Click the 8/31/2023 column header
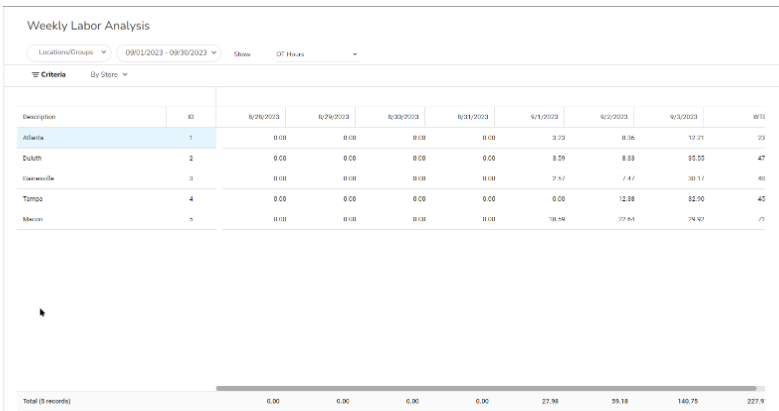The width and height of the screenshot is (779, 411). (471, 117)
